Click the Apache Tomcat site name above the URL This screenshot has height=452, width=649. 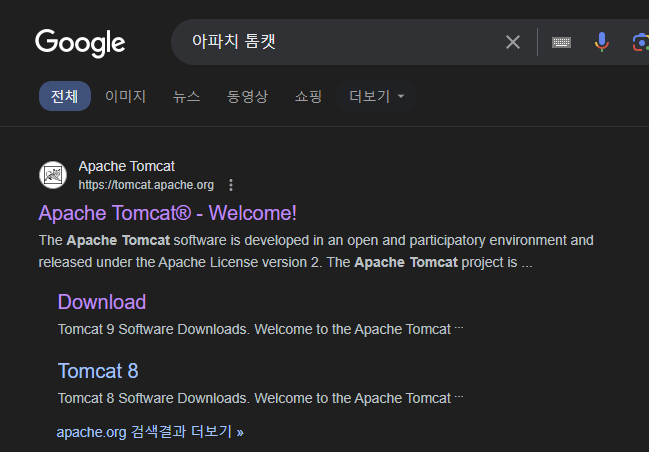(127, 166)
